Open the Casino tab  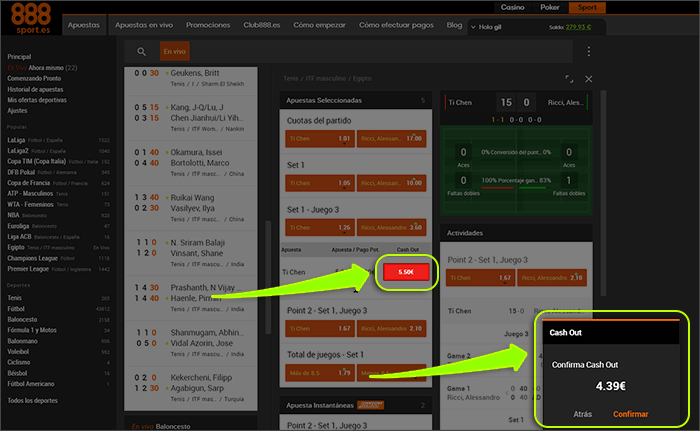(x=512, y=7)
